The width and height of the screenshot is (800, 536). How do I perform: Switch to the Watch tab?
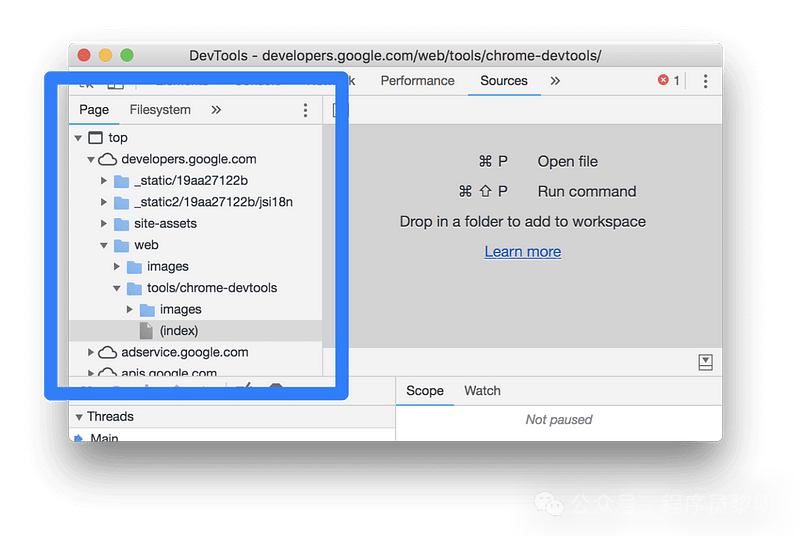tap(482, 391)
